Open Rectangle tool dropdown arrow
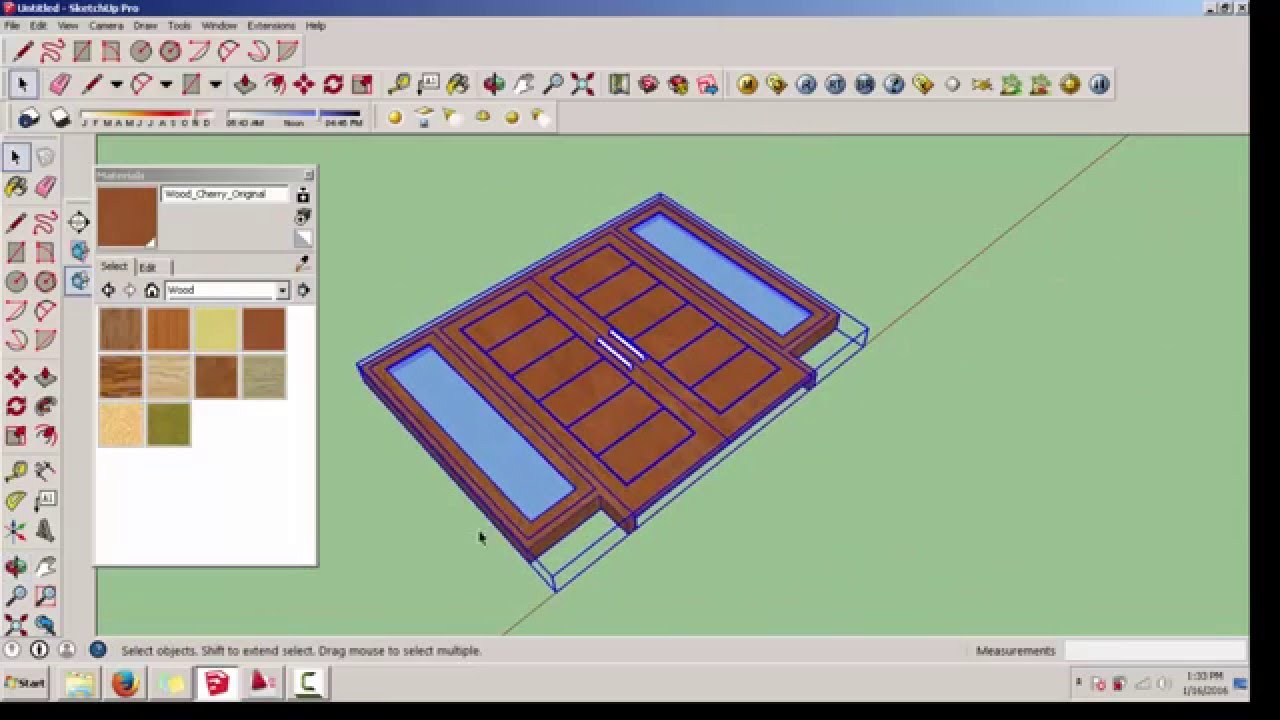 pos(215,85)
